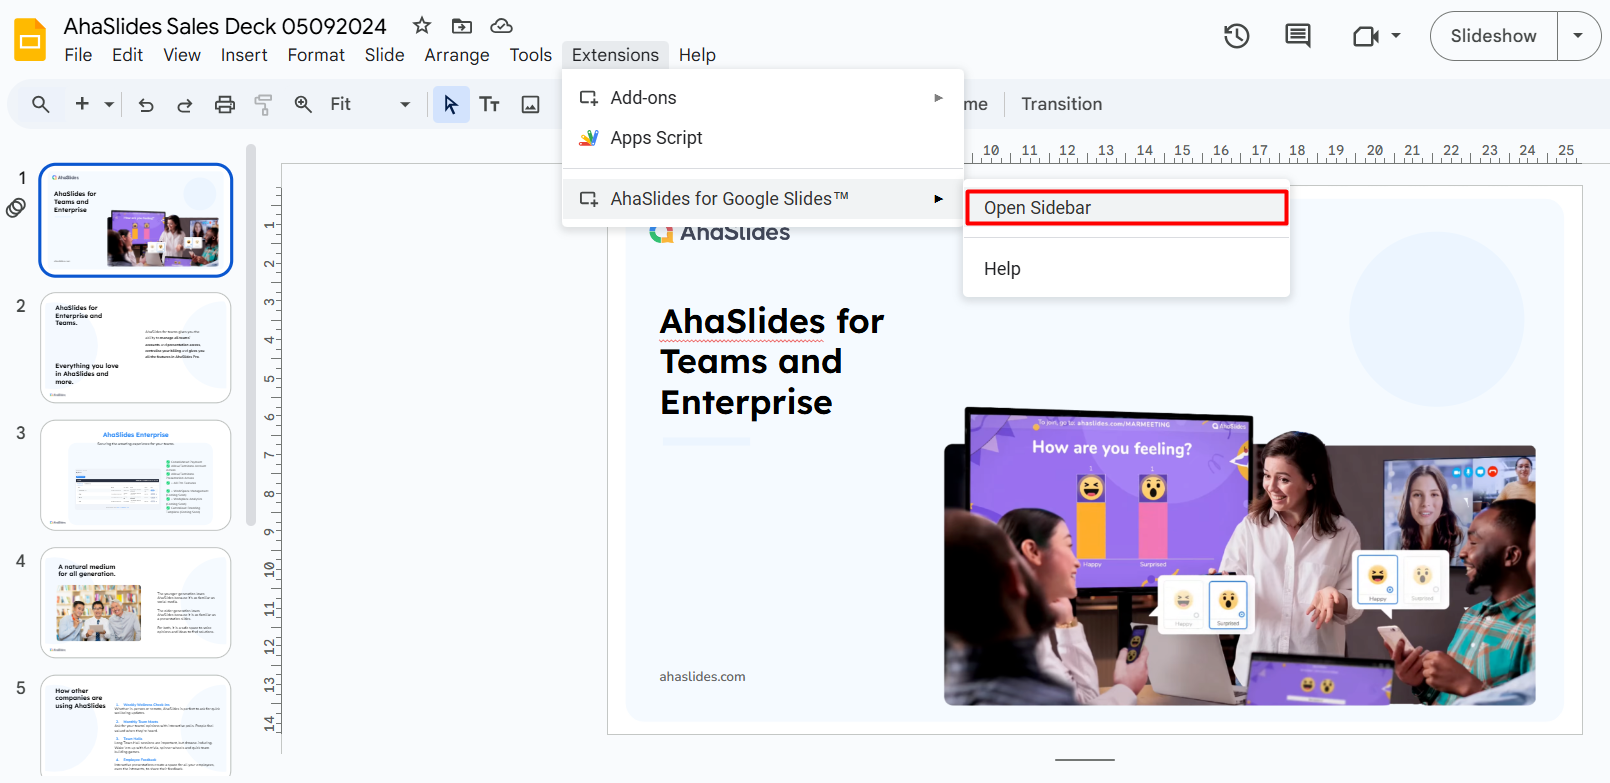Open the Insert menu
The width and height of the screenshot is (1610, 783).
point(244,55)
